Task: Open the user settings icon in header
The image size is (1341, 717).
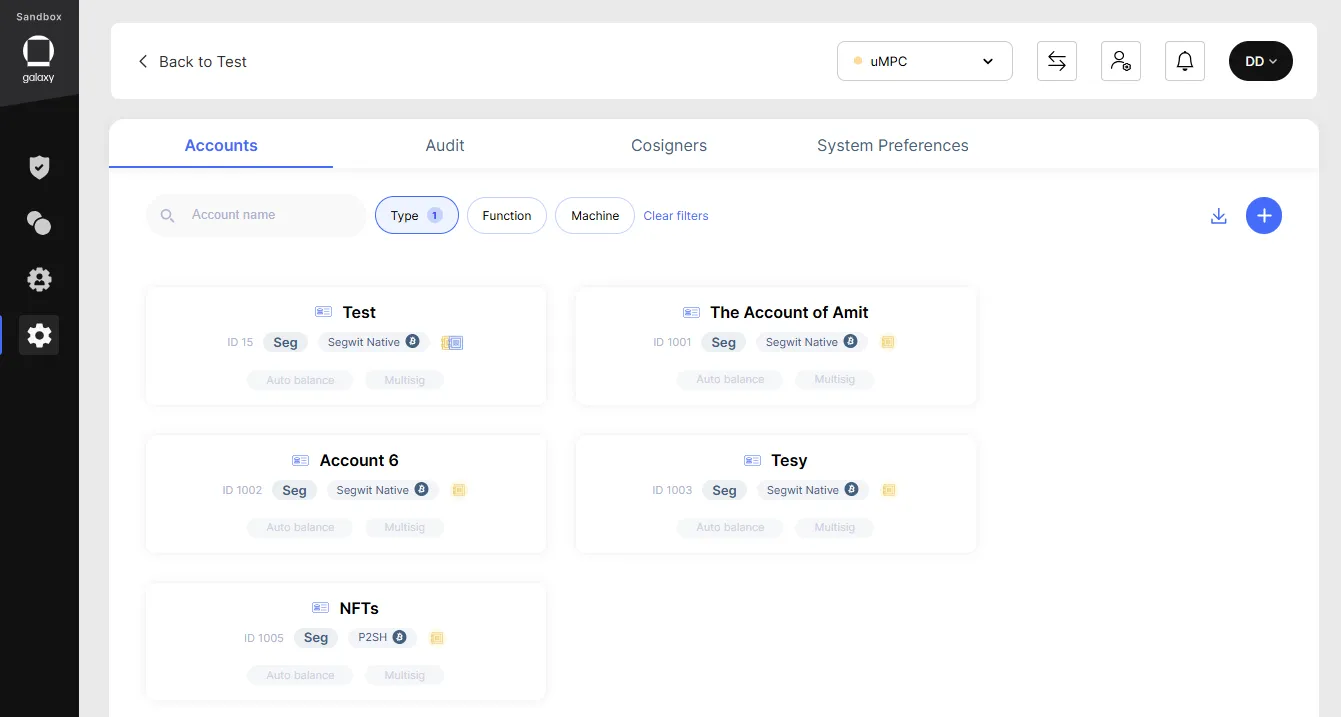Action: coord(1121,61)
